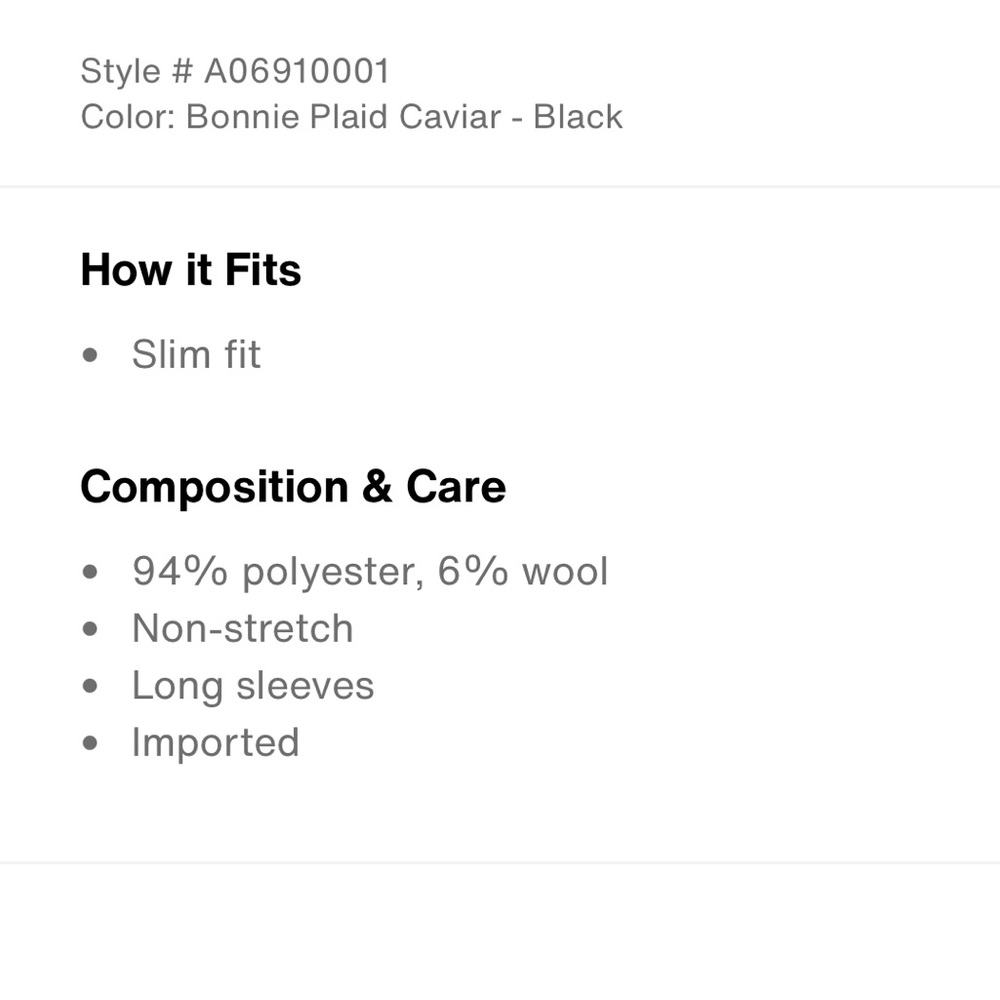Viewport: 1000px width, 1000px height.
Task: Click the Non-stretch list item
Action: tap(242, 628)
